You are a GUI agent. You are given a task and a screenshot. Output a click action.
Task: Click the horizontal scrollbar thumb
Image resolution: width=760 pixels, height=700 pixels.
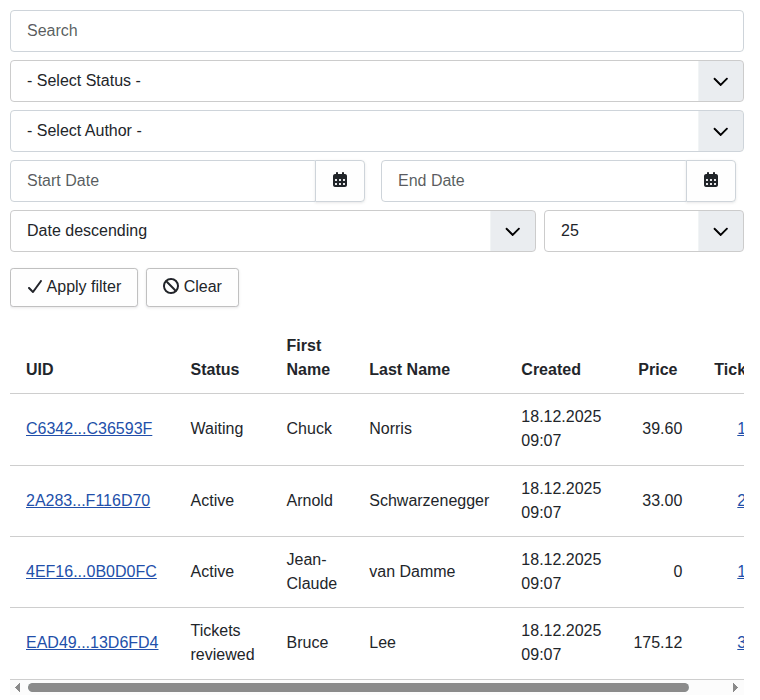pos(358,688)
